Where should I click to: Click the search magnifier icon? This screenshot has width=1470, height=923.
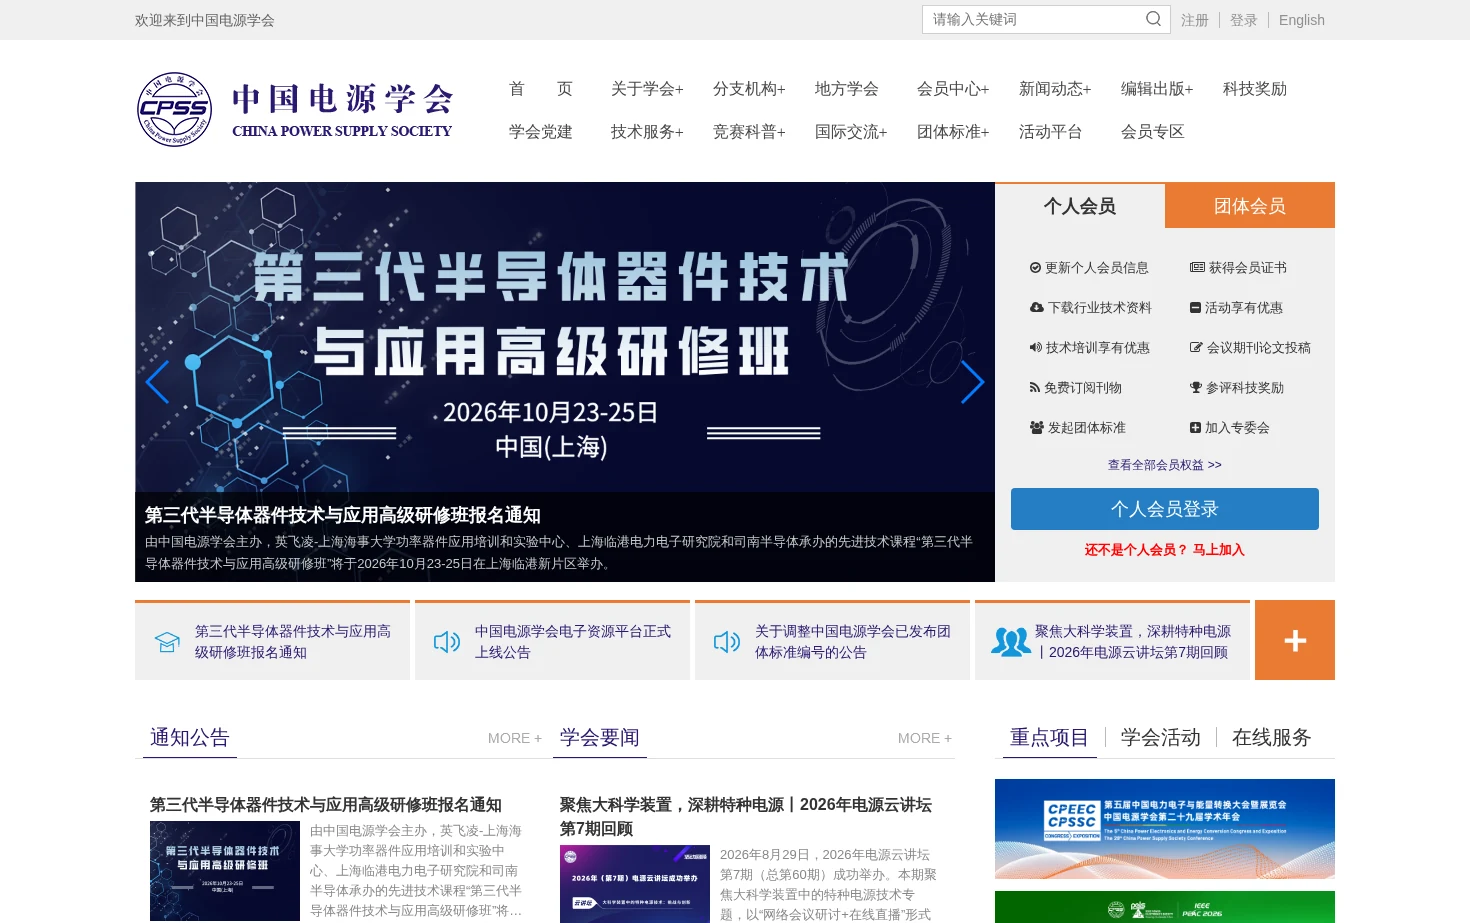click(1153, 19)
